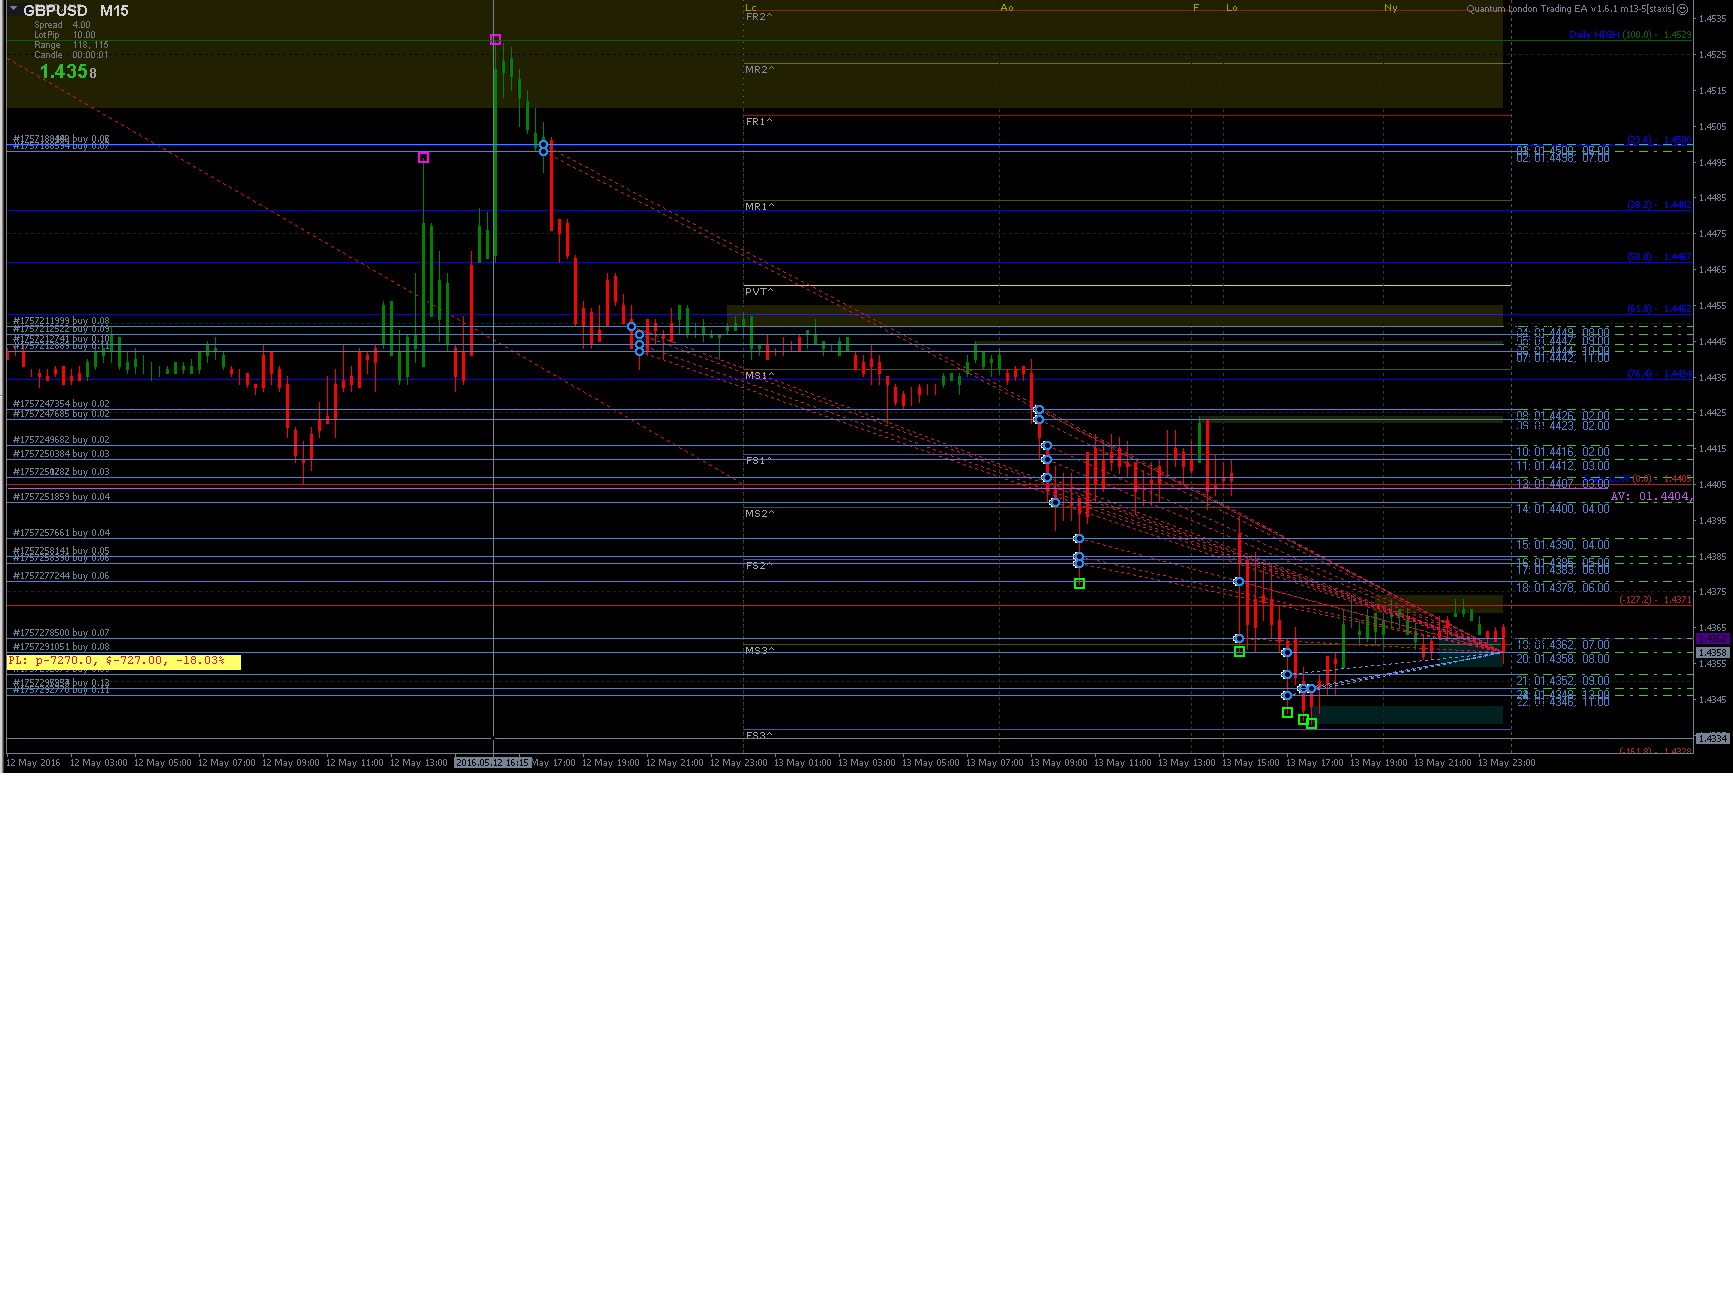Select grid level 15: 01.4390, 04.00 label
Screen dimensions: 1733x1315
click(1563, 545)
